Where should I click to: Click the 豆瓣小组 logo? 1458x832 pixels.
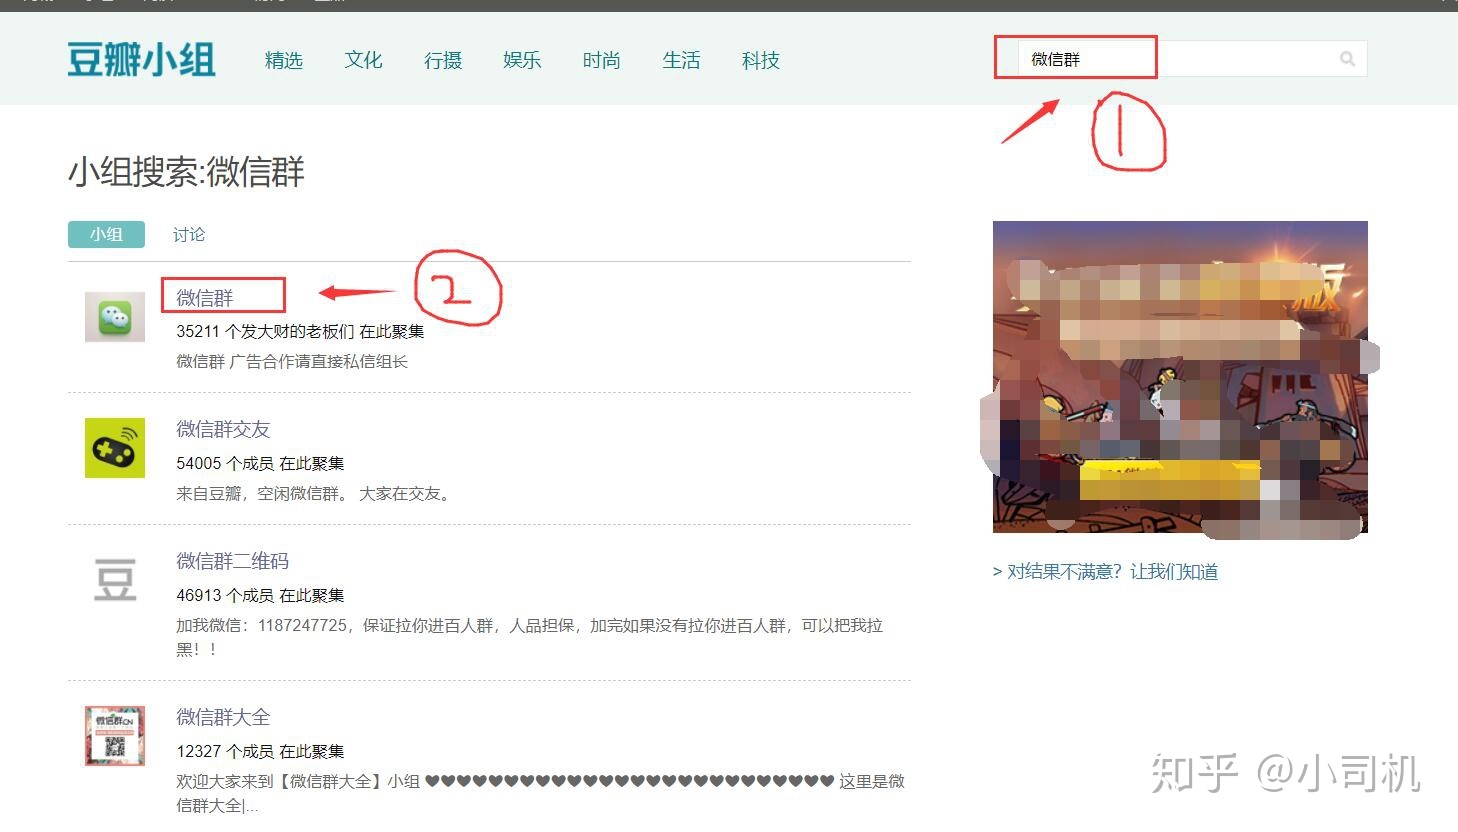(x=141, y=60)
